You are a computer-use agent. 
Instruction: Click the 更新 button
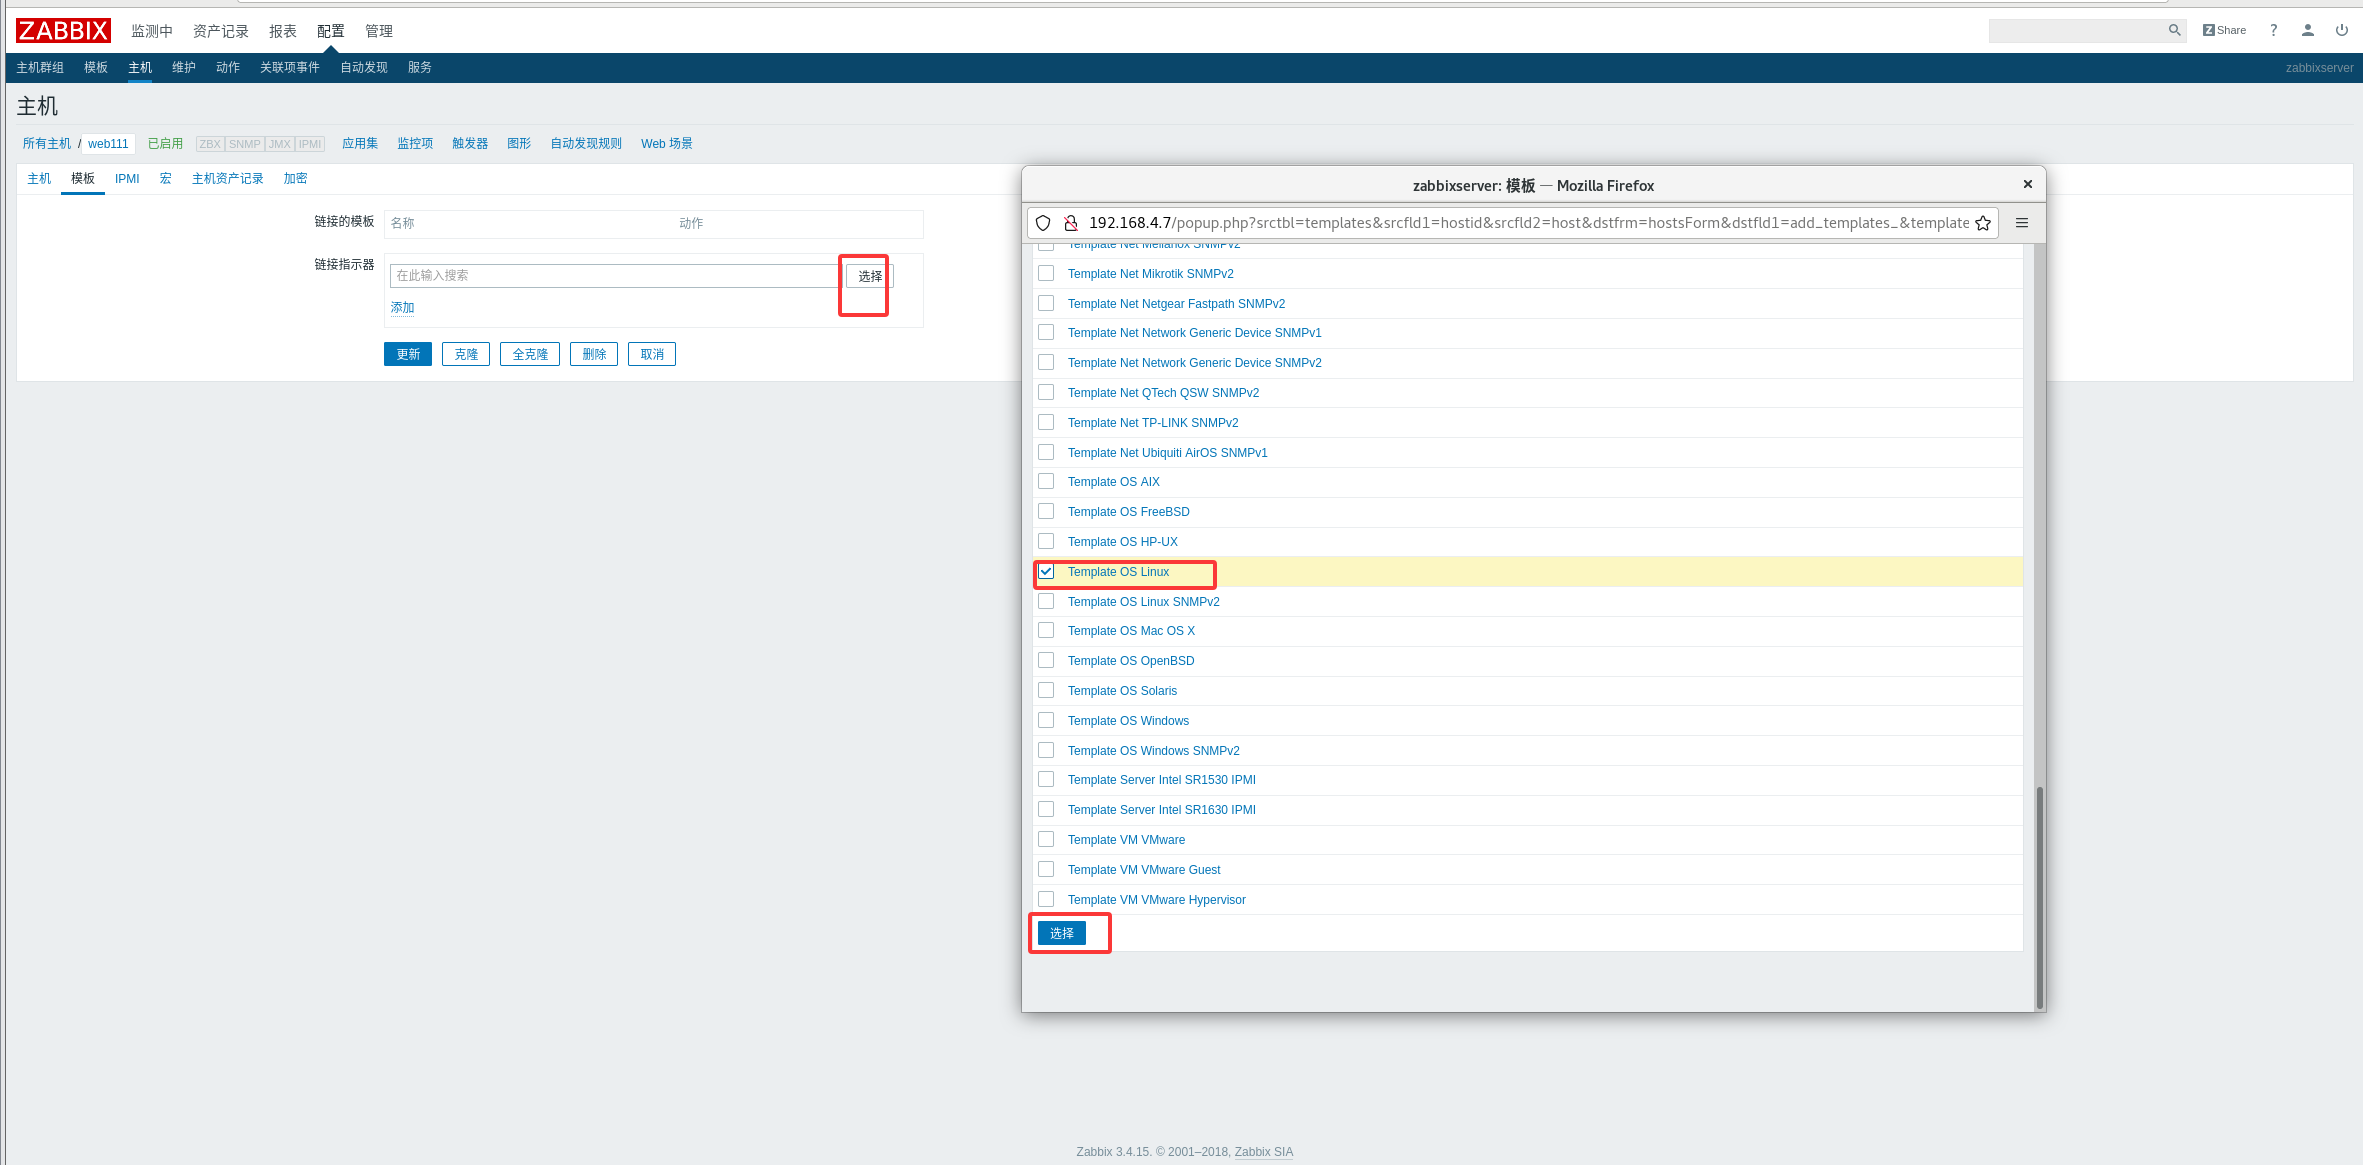point(407,354)
